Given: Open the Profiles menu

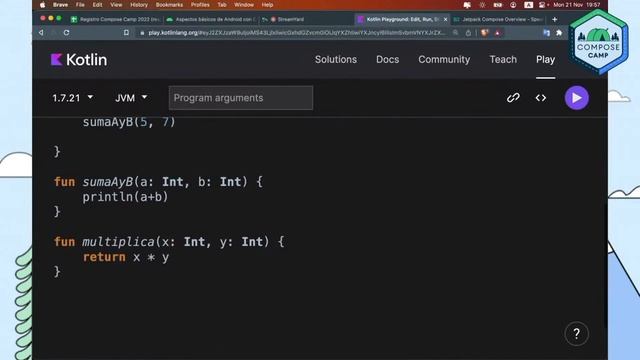Looking at the screenshot, I should click(200, 5).
